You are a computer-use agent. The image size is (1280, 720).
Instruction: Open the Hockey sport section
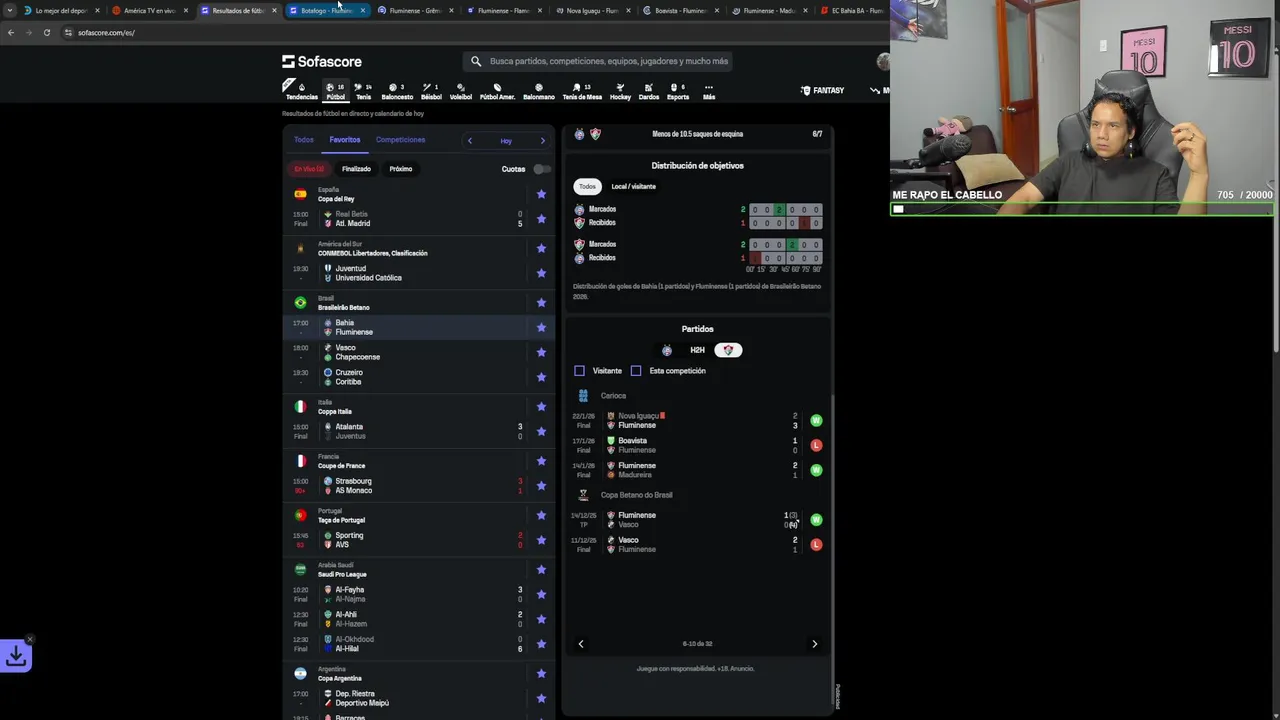[620, 91]
